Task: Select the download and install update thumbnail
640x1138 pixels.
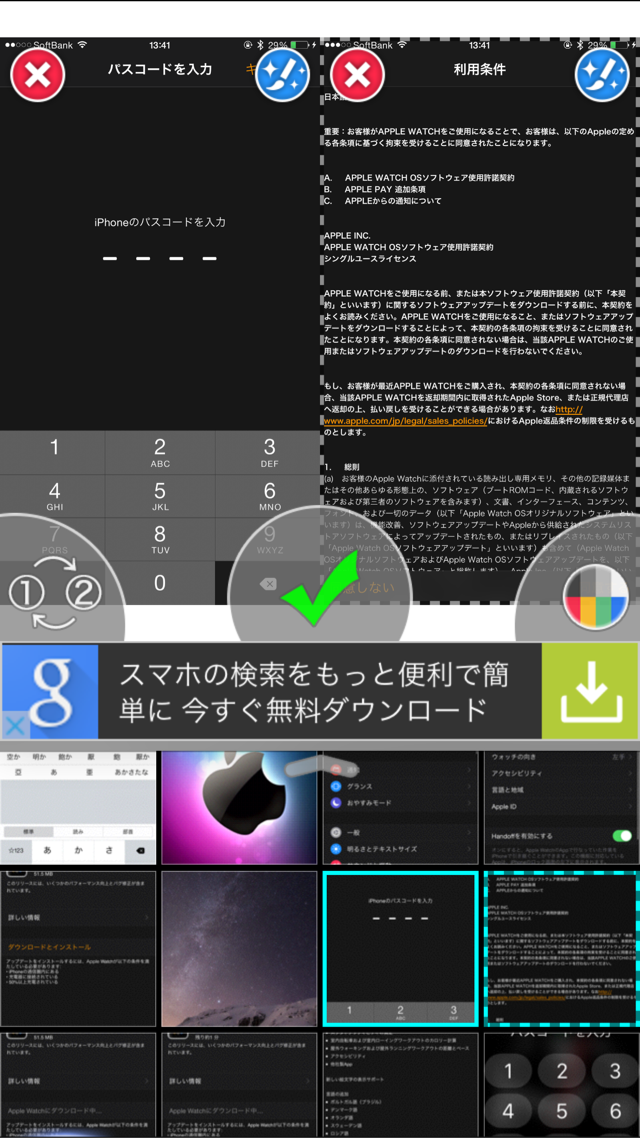Action: click(x=78, y=949)
